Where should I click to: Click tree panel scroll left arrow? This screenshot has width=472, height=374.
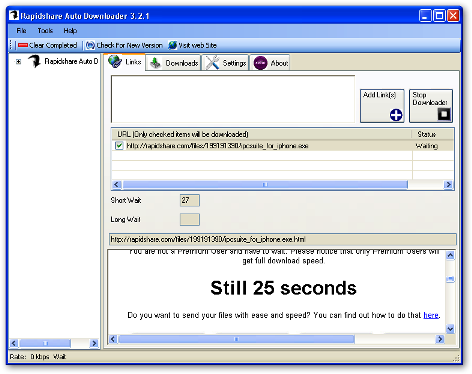click(14, 343)
